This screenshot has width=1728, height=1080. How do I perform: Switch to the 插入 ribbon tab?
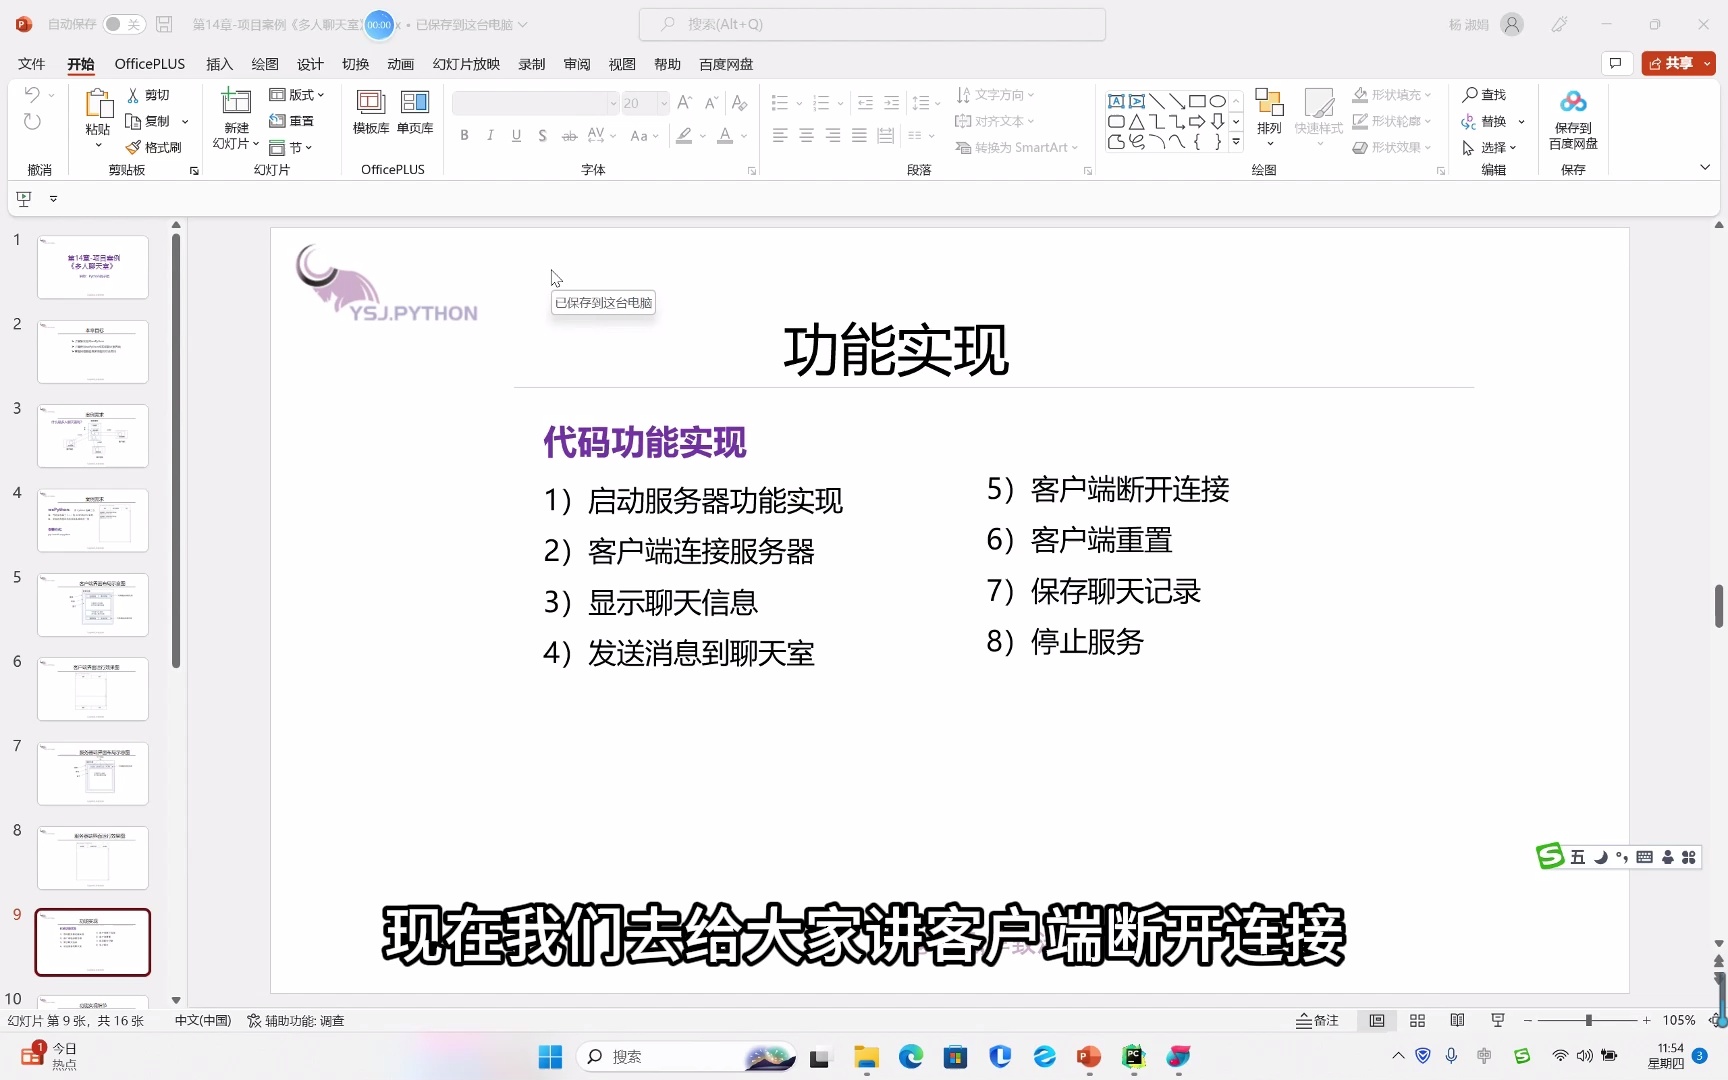(x=218, y=63)
